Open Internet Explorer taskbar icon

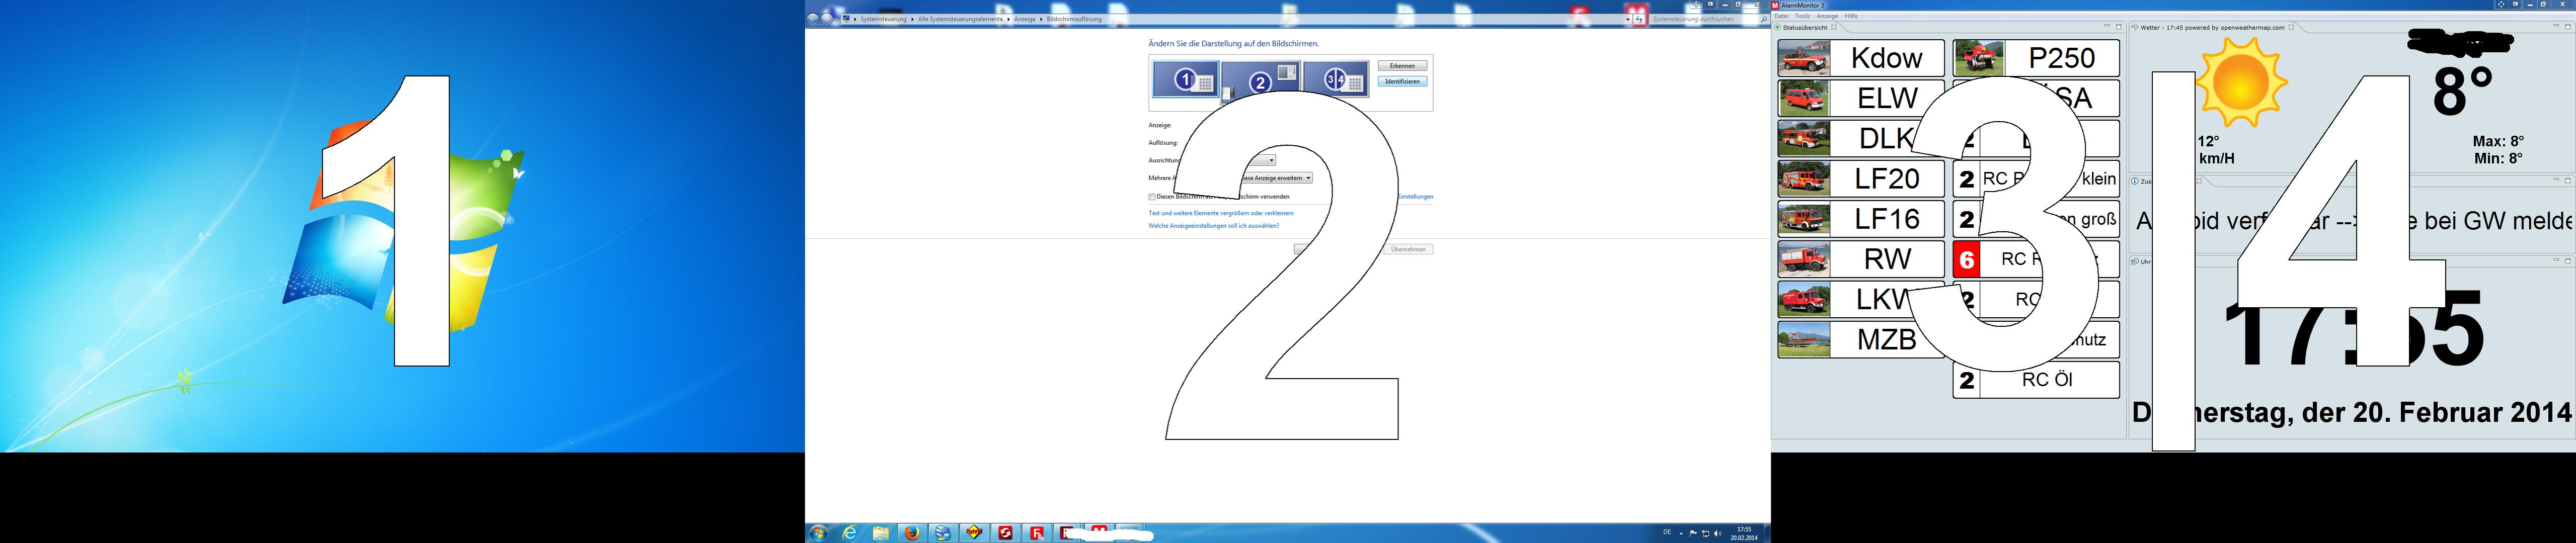850,533
